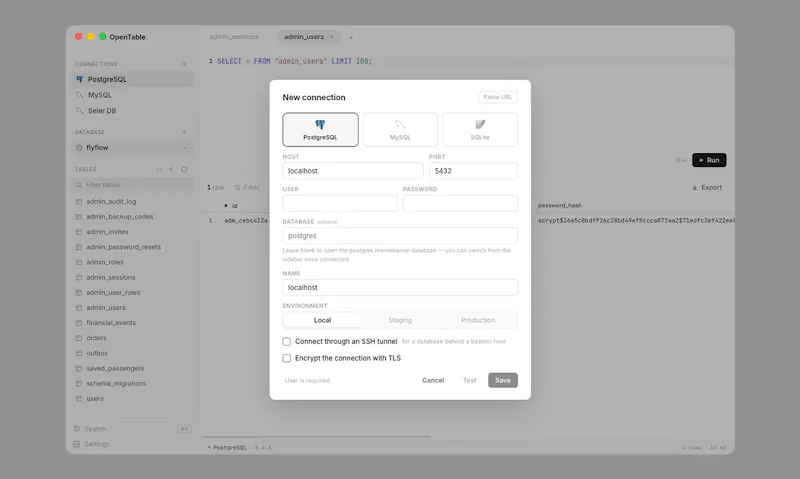Click the add database plus icon
Image resolution: width=800 pixels, height=479 pixels.
point(184,132)
